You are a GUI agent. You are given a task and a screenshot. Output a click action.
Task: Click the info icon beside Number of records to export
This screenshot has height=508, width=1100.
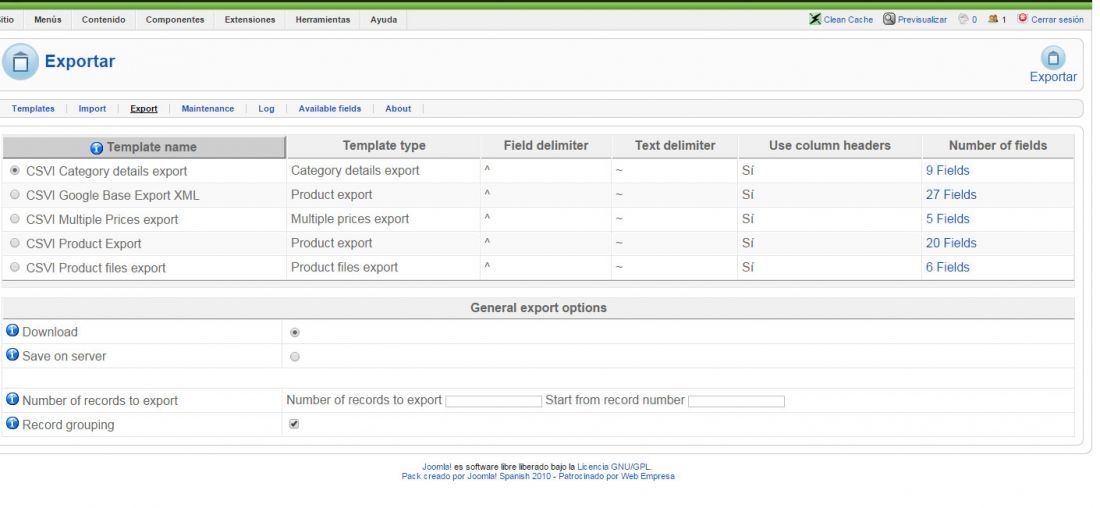tap(12, 399)
